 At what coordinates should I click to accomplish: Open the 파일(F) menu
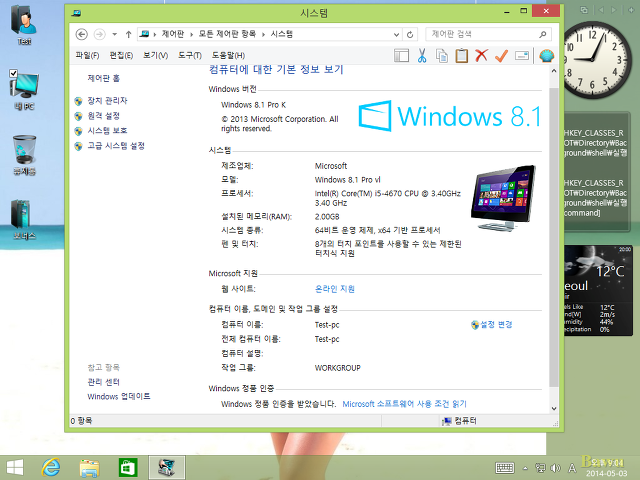point(87,56)
